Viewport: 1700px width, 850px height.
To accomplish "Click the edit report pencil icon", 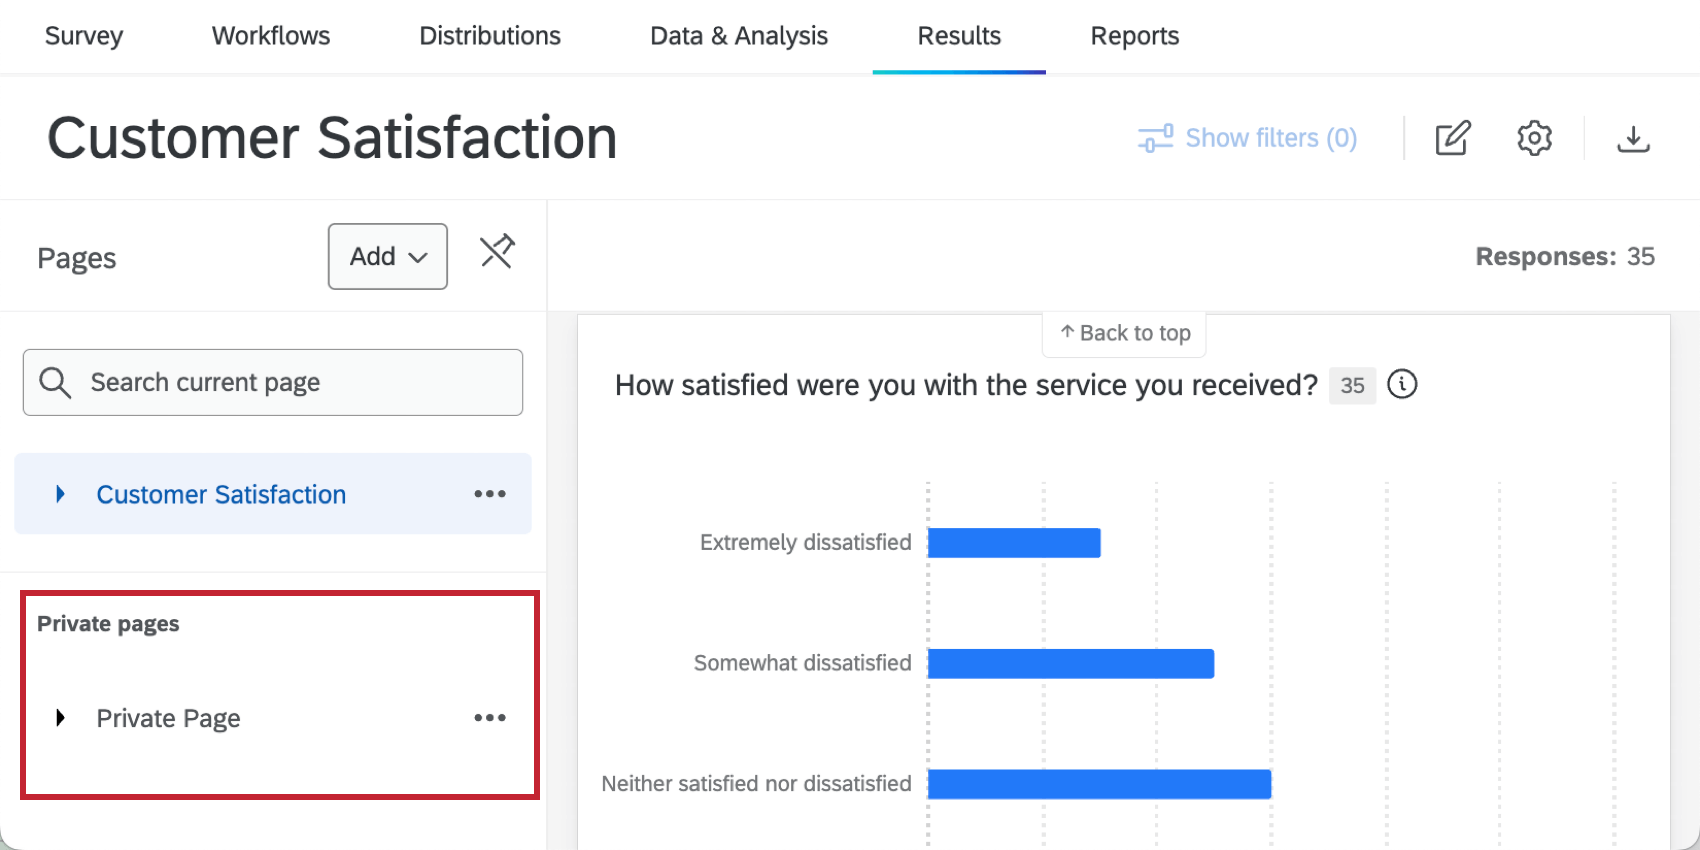I will (1453, 138).
